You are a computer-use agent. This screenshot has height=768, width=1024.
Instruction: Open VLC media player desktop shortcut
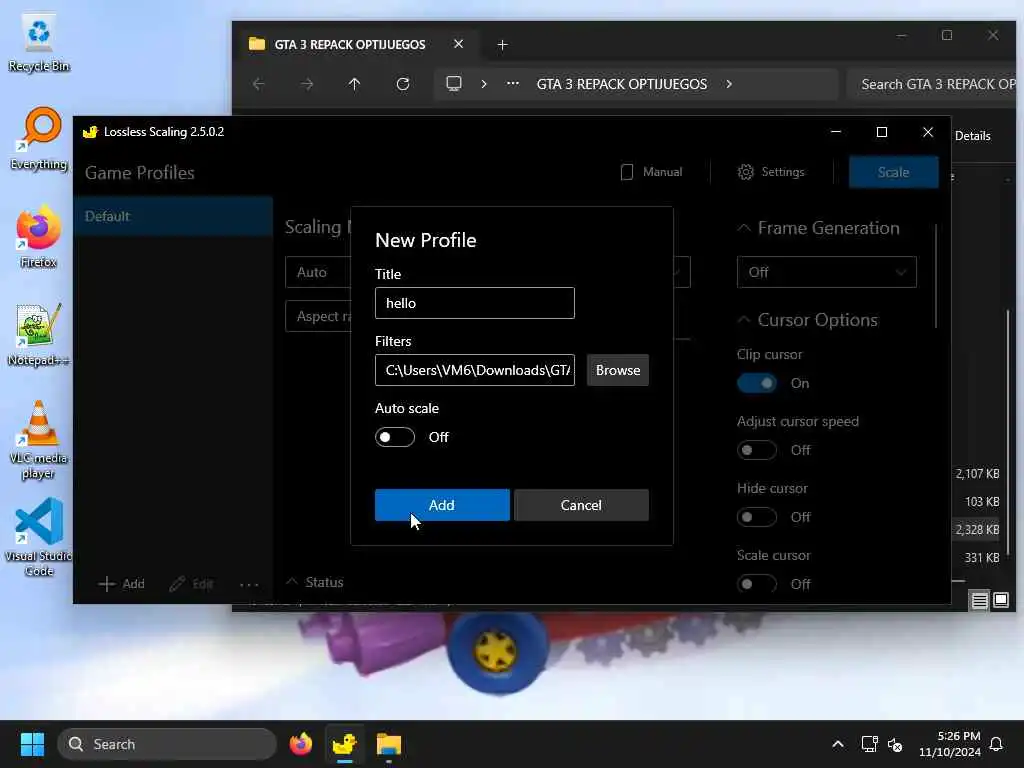(x=39, y=440)
